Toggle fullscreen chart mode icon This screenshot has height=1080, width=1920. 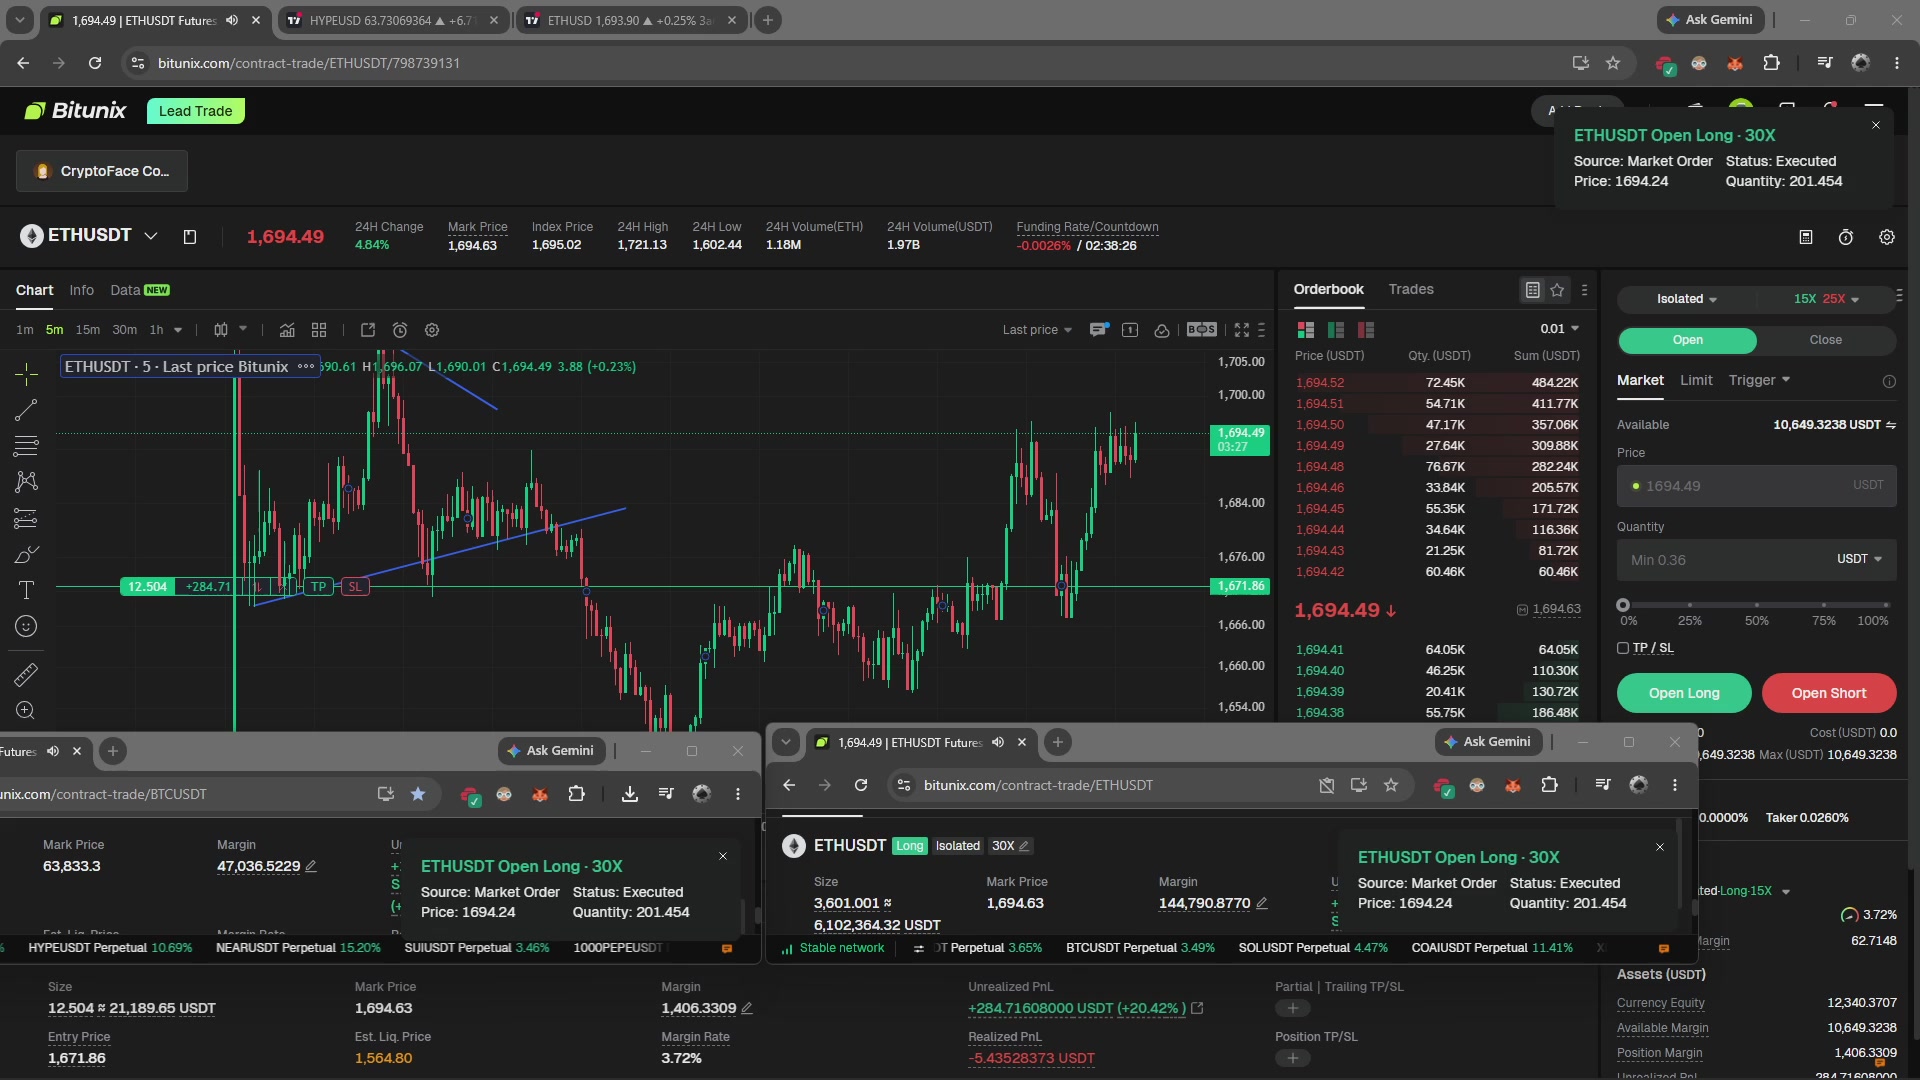tap(1242, 330)
